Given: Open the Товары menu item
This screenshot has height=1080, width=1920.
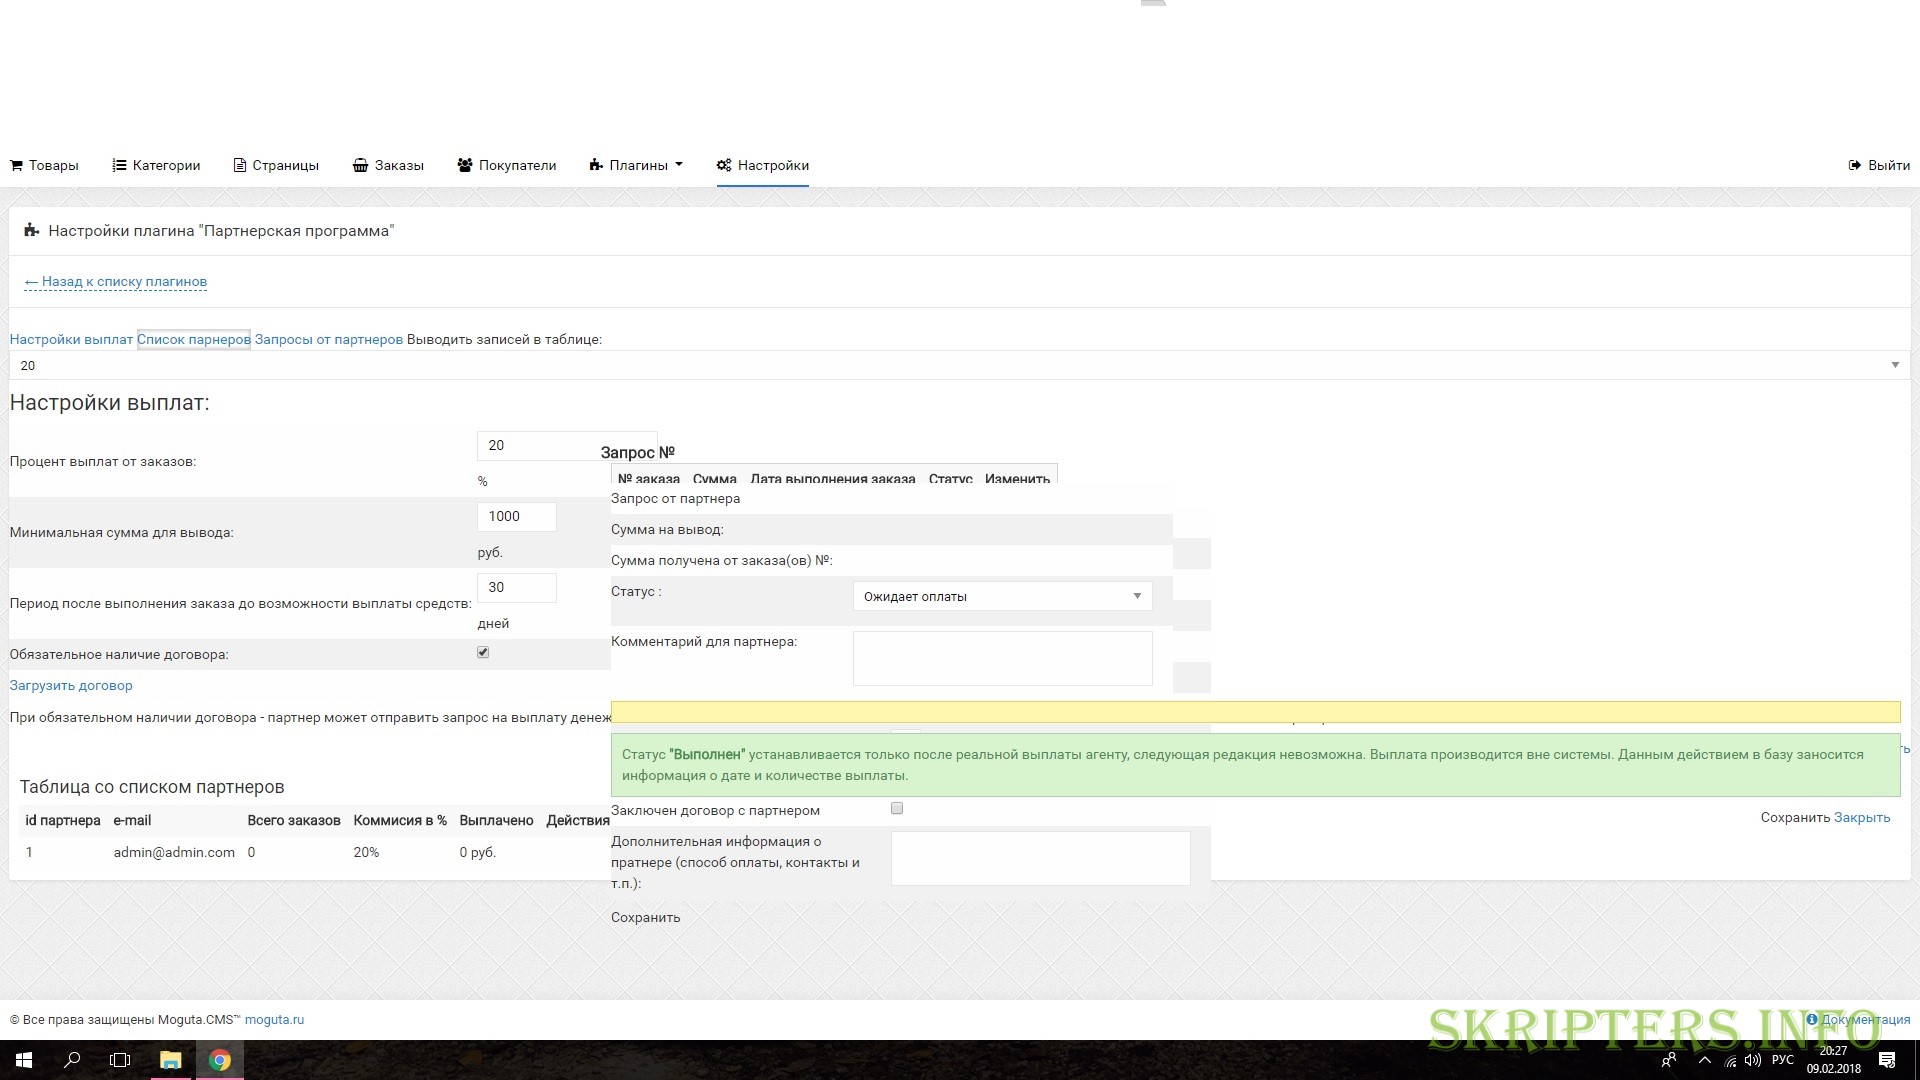Looking at the screenshot, I should (x=44, y=165).
